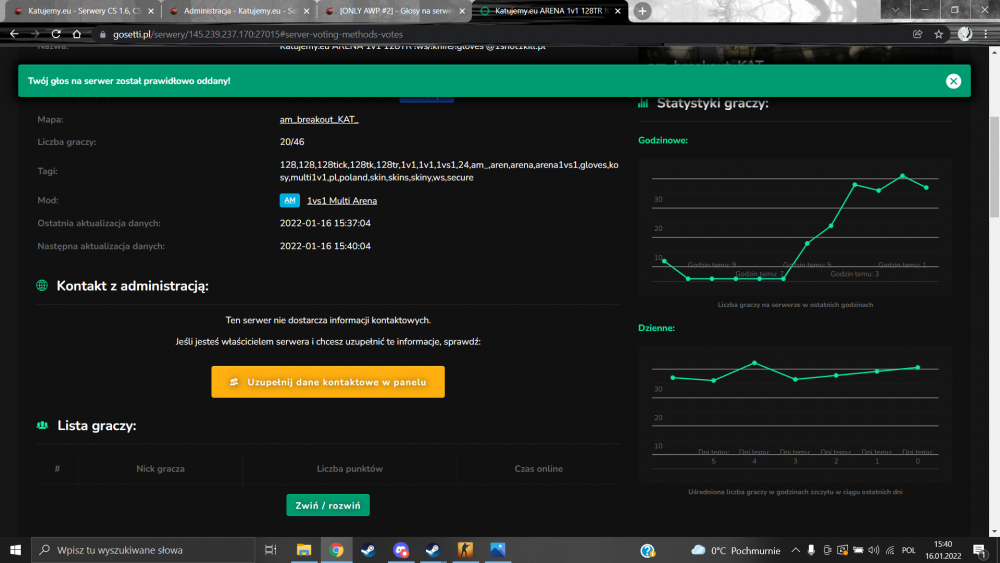Open the Photos app from the taskbar
This screenshot has height=563, width=1000.
tap(497, 550)
